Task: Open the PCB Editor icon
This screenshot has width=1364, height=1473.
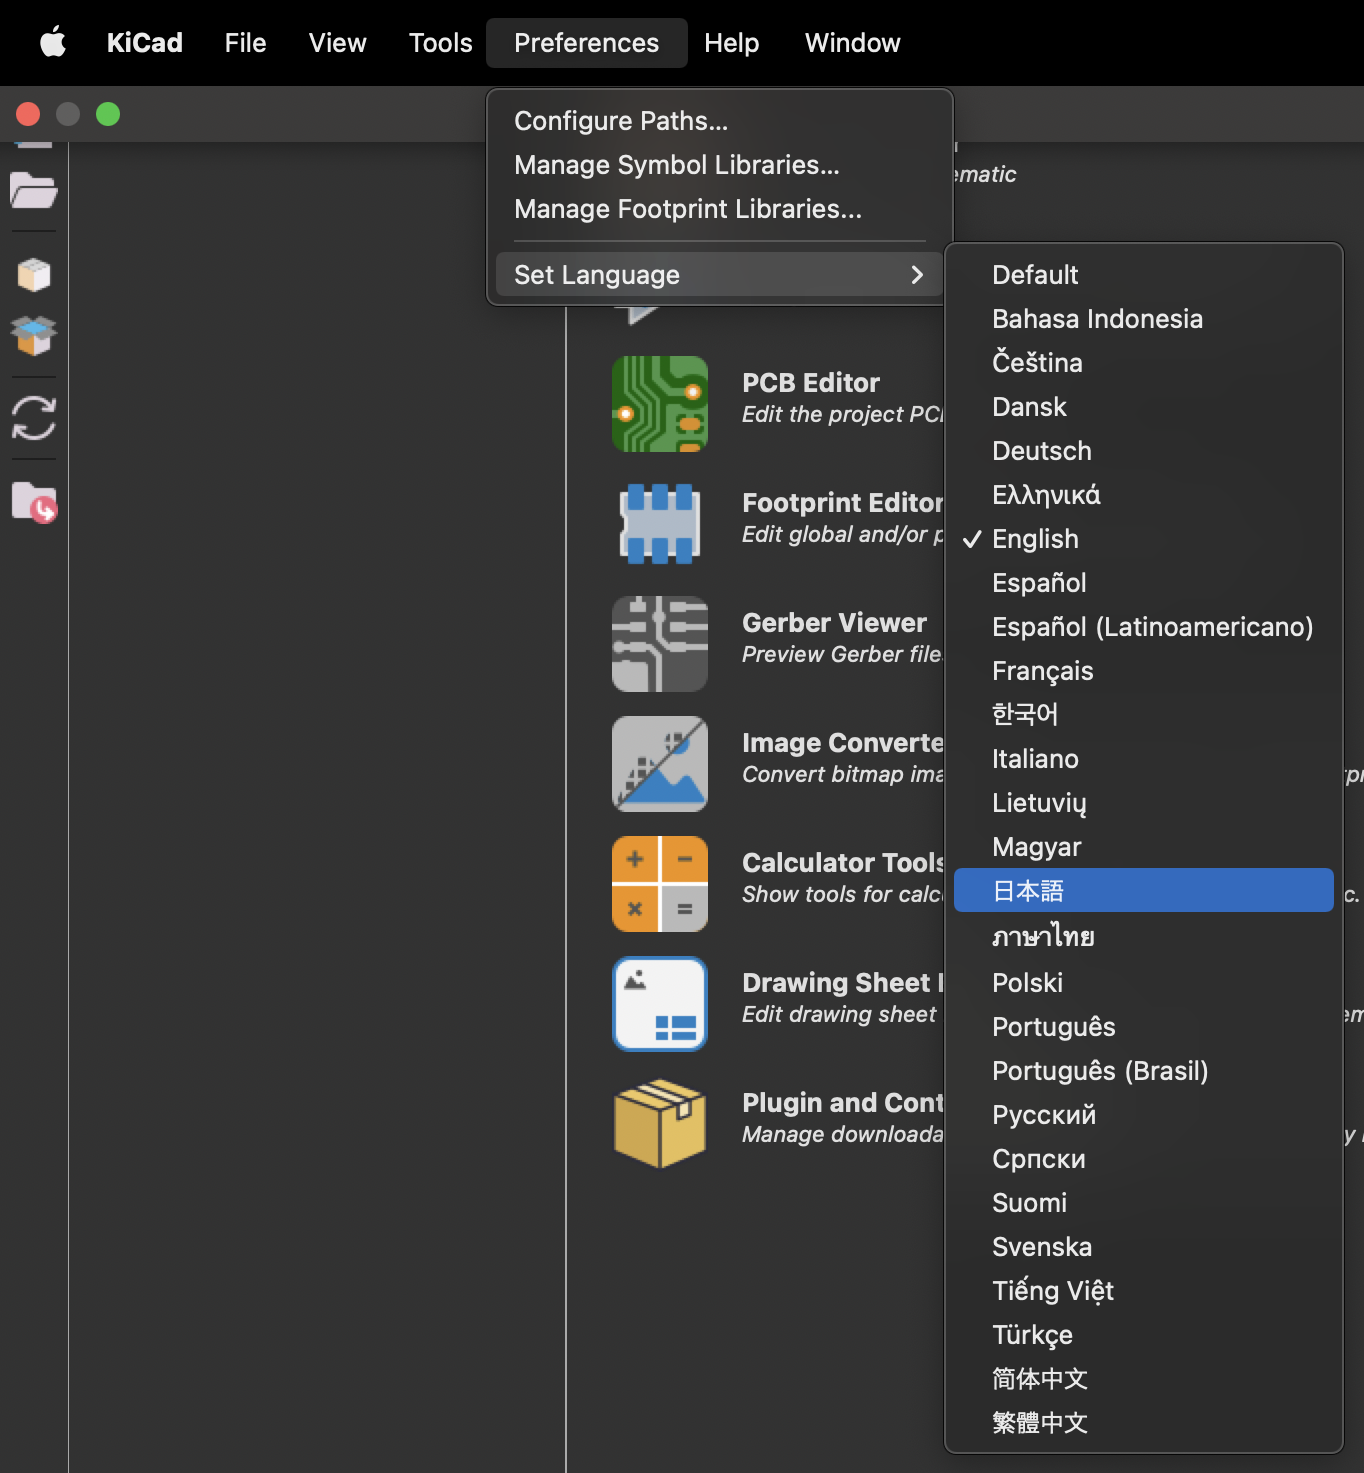Action: tap(660, 404)
